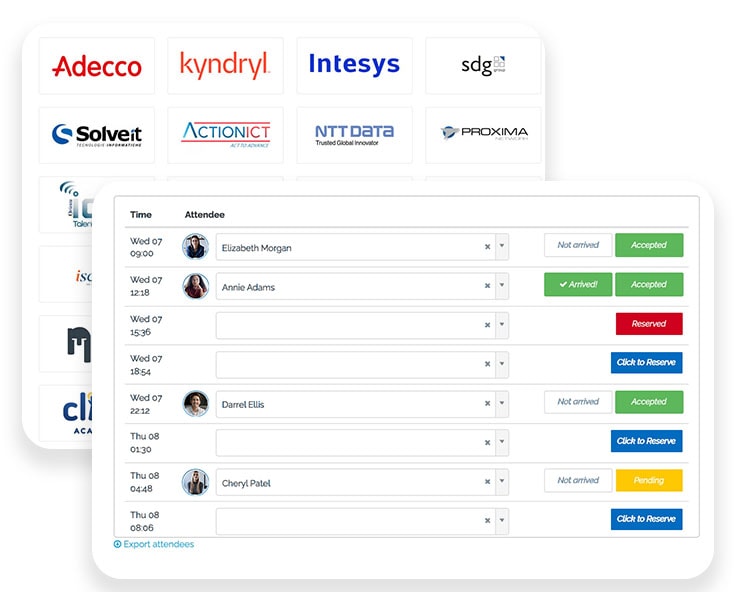Expand attendee dropdown for Wed 07 15:36
Screen dimensions: 738x592
point(502,325)
